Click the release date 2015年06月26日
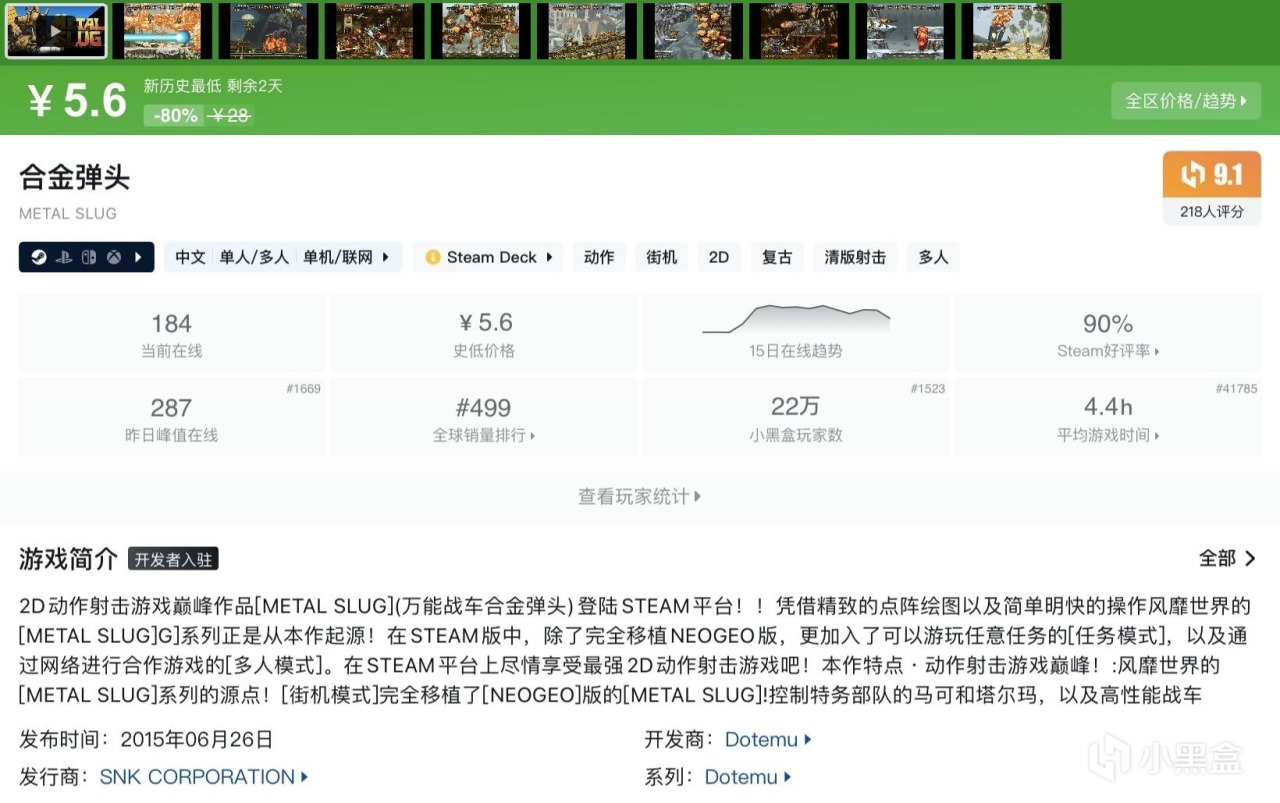 tap(196, 740)
